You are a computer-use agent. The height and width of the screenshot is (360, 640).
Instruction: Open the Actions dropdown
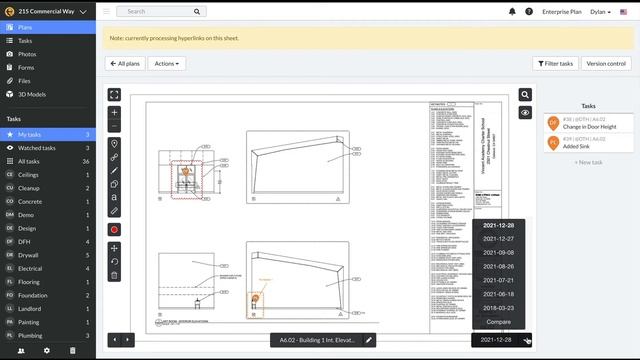tap(167, 64)
